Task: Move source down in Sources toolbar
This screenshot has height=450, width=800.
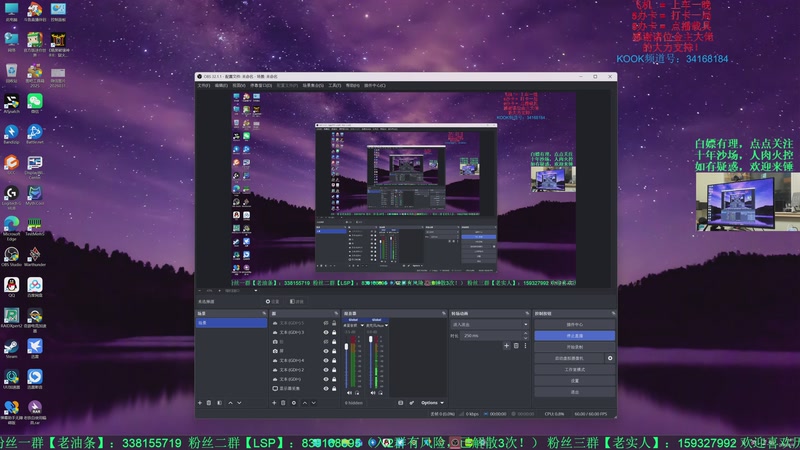Action: click(x=314, y=403)
